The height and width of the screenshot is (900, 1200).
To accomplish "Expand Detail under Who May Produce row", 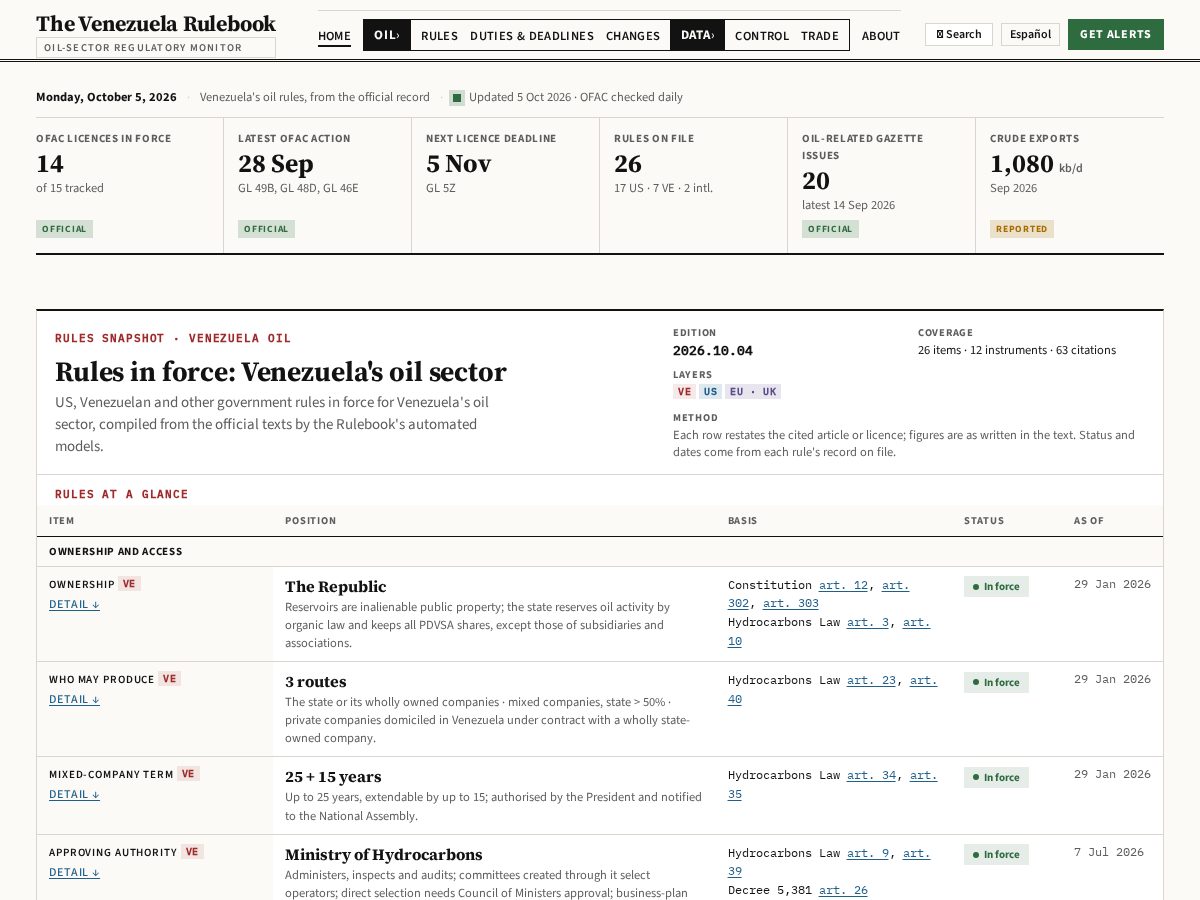I will click(74, 699).
